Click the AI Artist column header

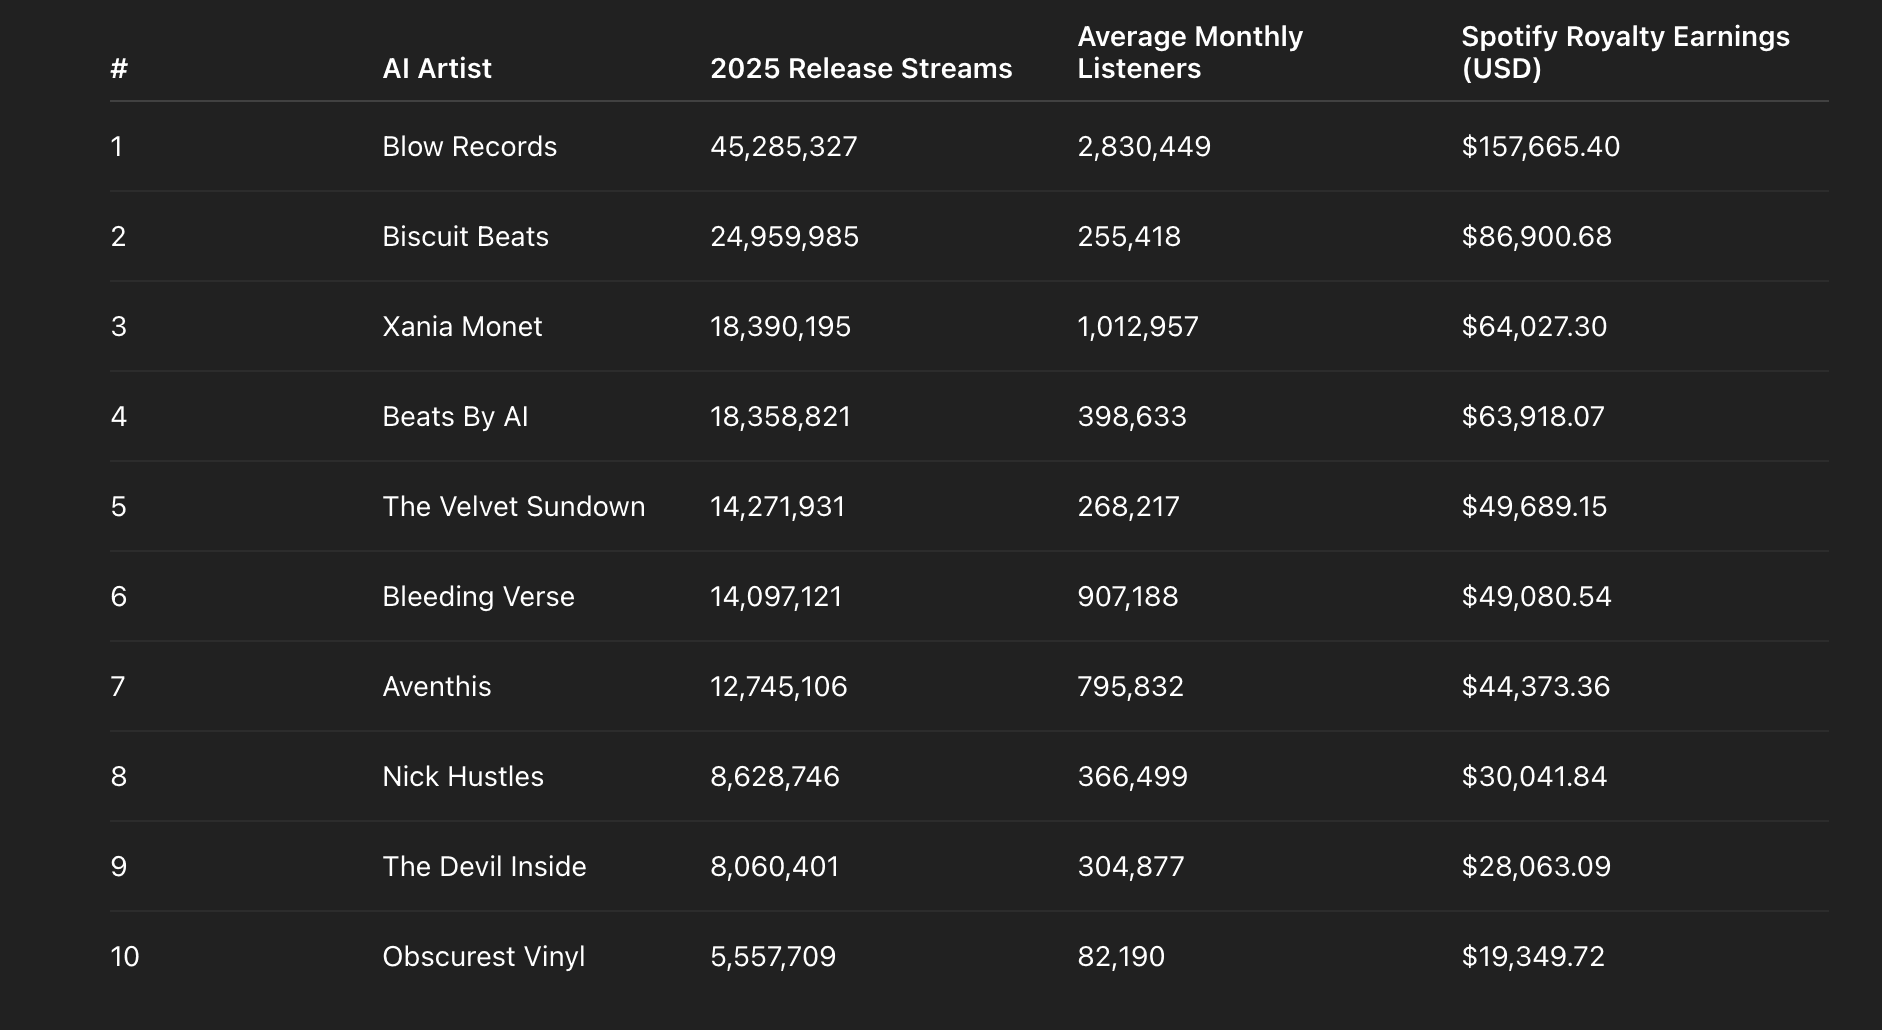[x=436, y=68]
